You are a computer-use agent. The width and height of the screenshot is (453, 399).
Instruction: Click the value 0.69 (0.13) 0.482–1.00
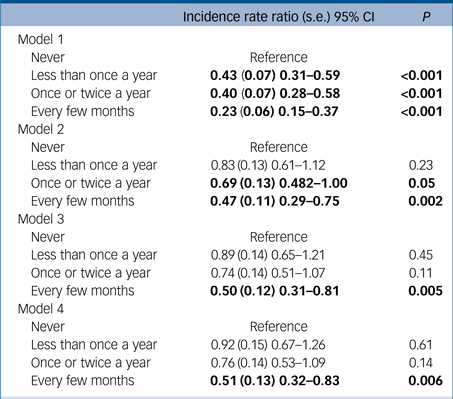[x=279, y=183]
